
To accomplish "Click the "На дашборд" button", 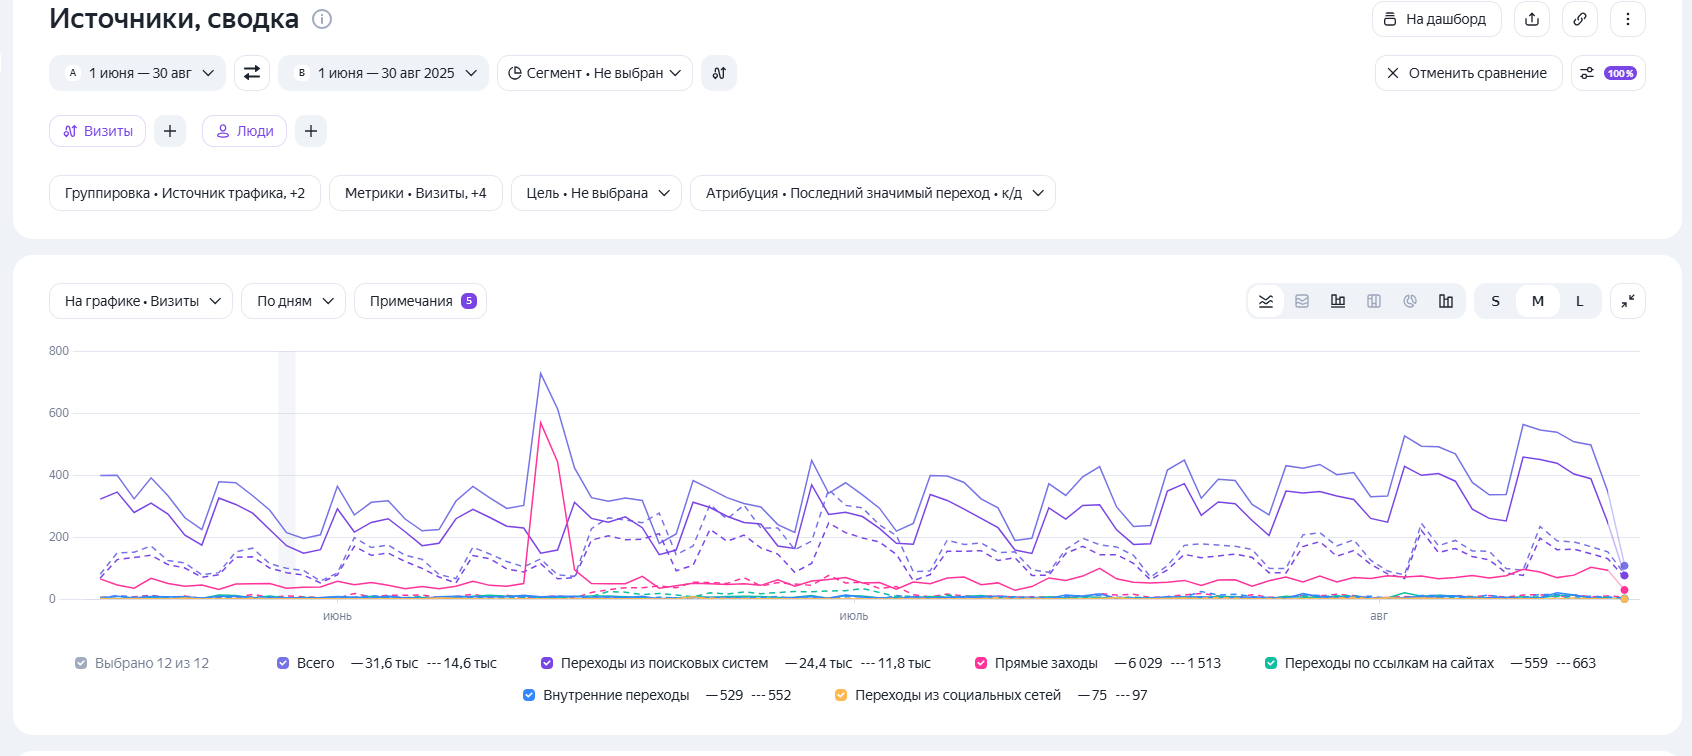I will click(1436, 19).
